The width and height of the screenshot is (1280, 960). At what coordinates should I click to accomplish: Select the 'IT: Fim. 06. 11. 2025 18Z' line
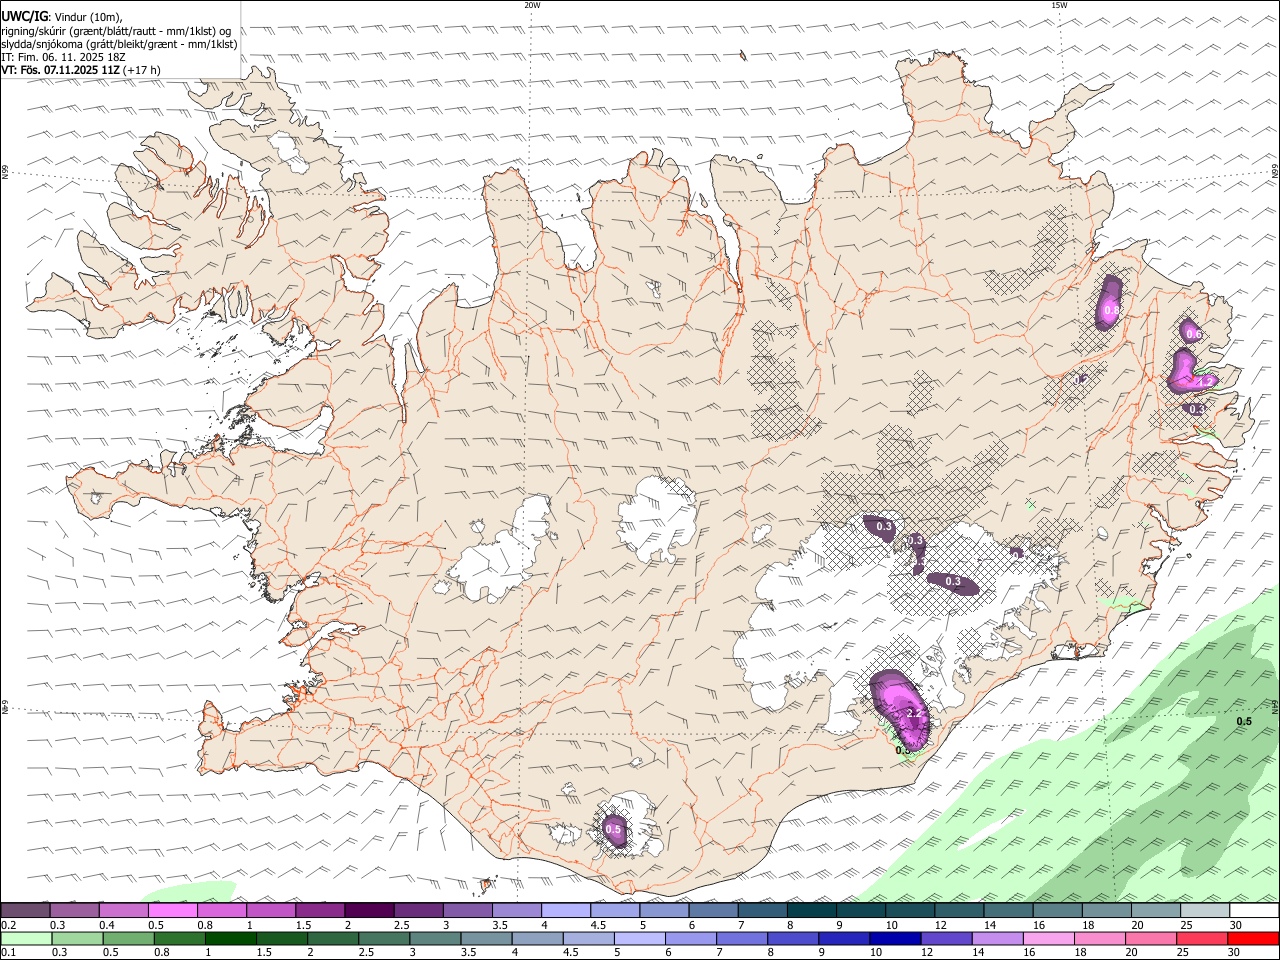[63, 57]
